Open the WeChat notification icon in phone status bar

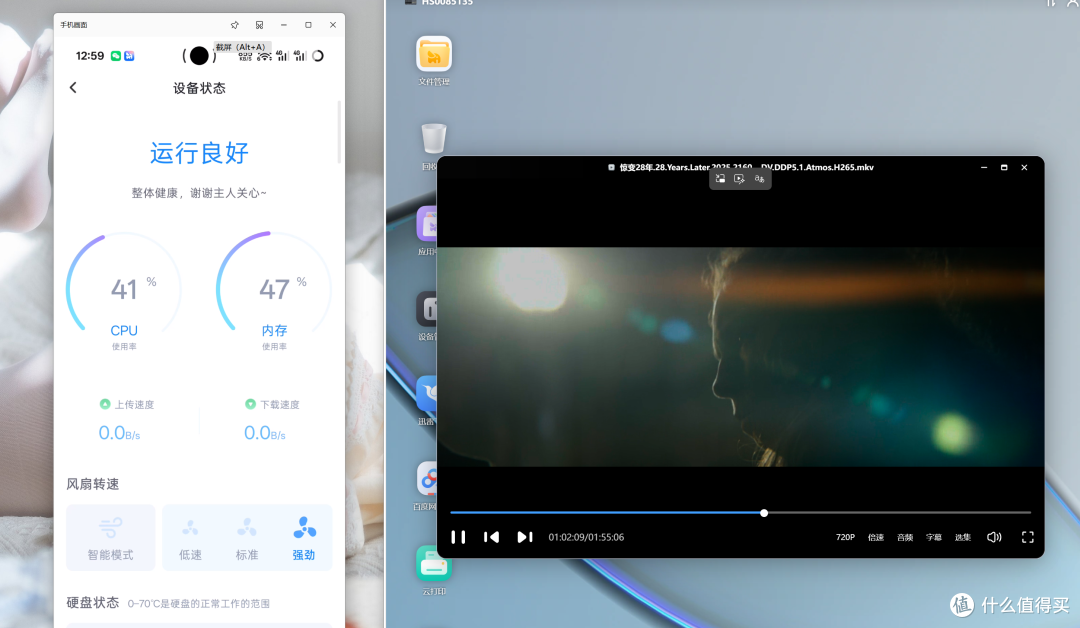[116, 56]
